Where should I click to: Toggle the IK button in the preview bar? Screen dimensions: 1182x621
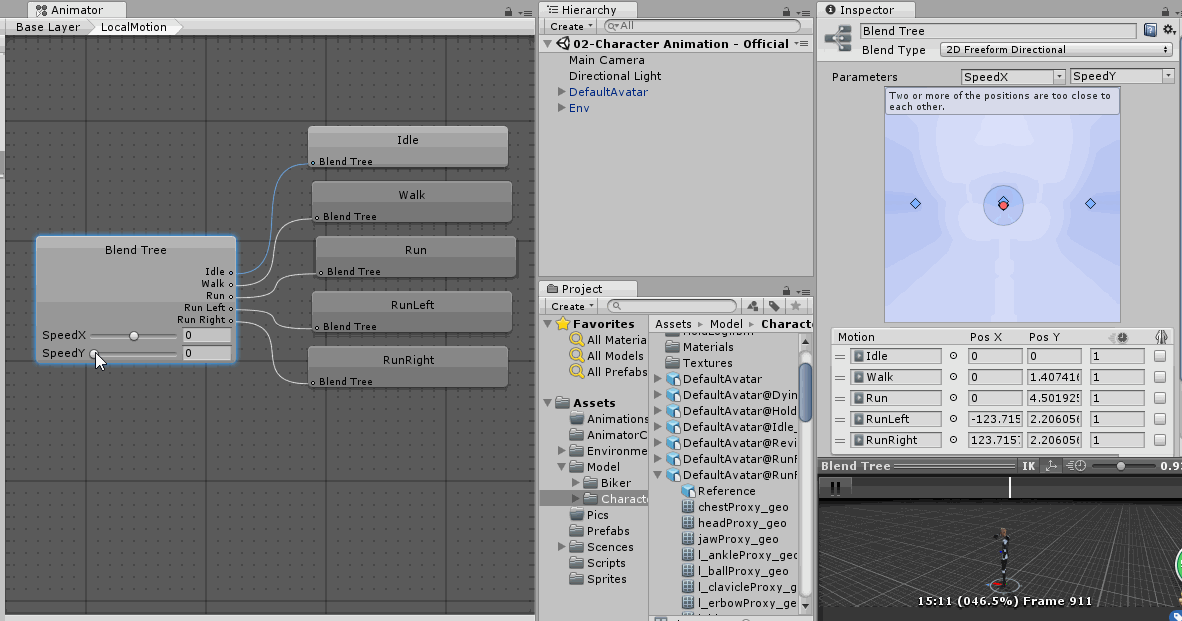(1028, 465)
